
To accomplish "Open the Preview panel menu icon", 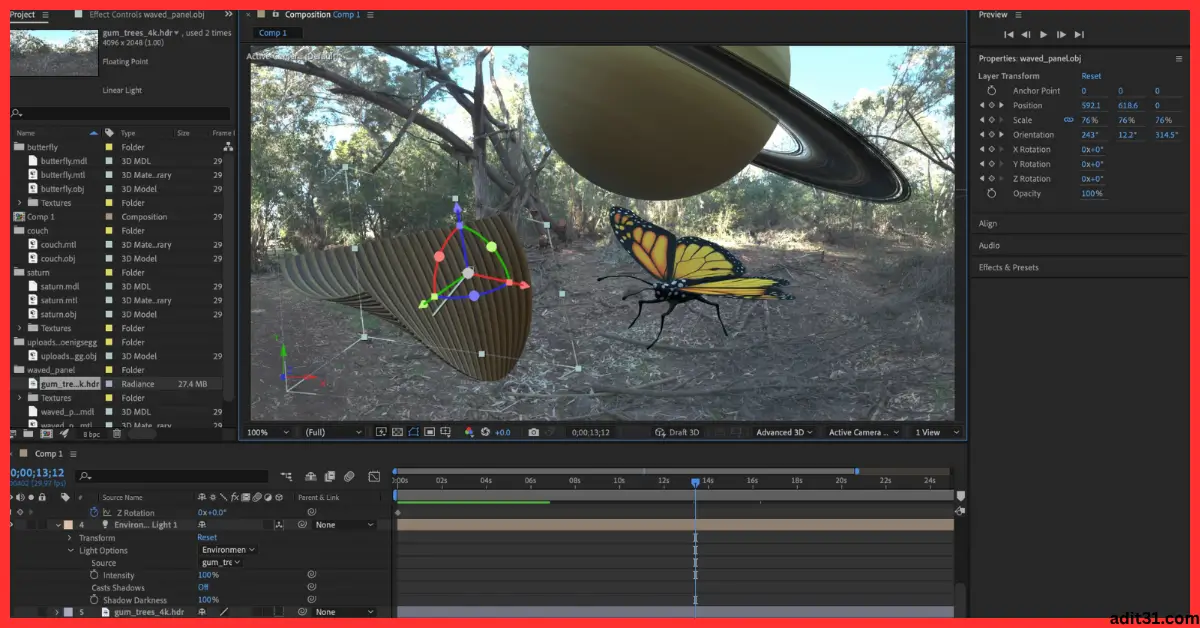I will click(1019, 15).
